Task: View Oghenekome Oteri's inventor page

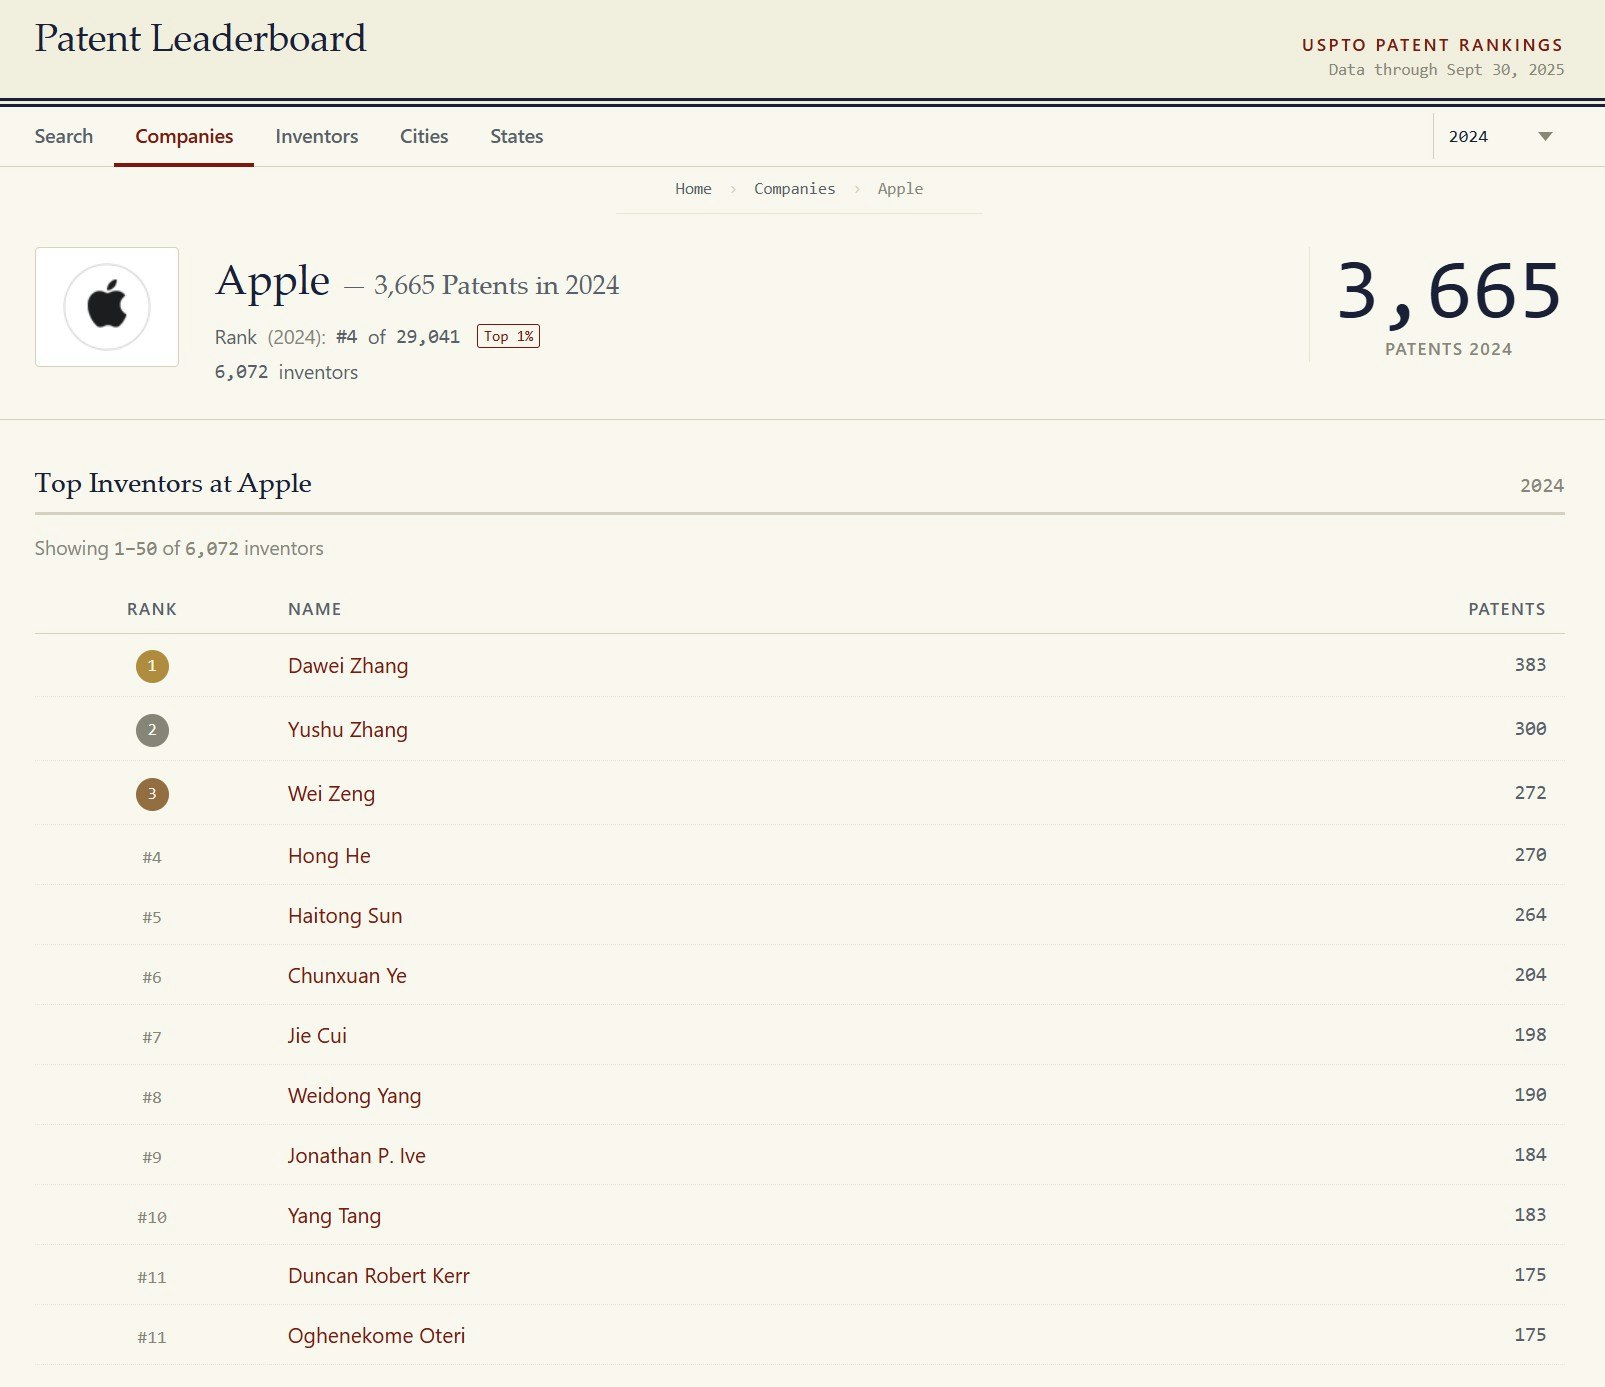Action: pos(376,1336)
